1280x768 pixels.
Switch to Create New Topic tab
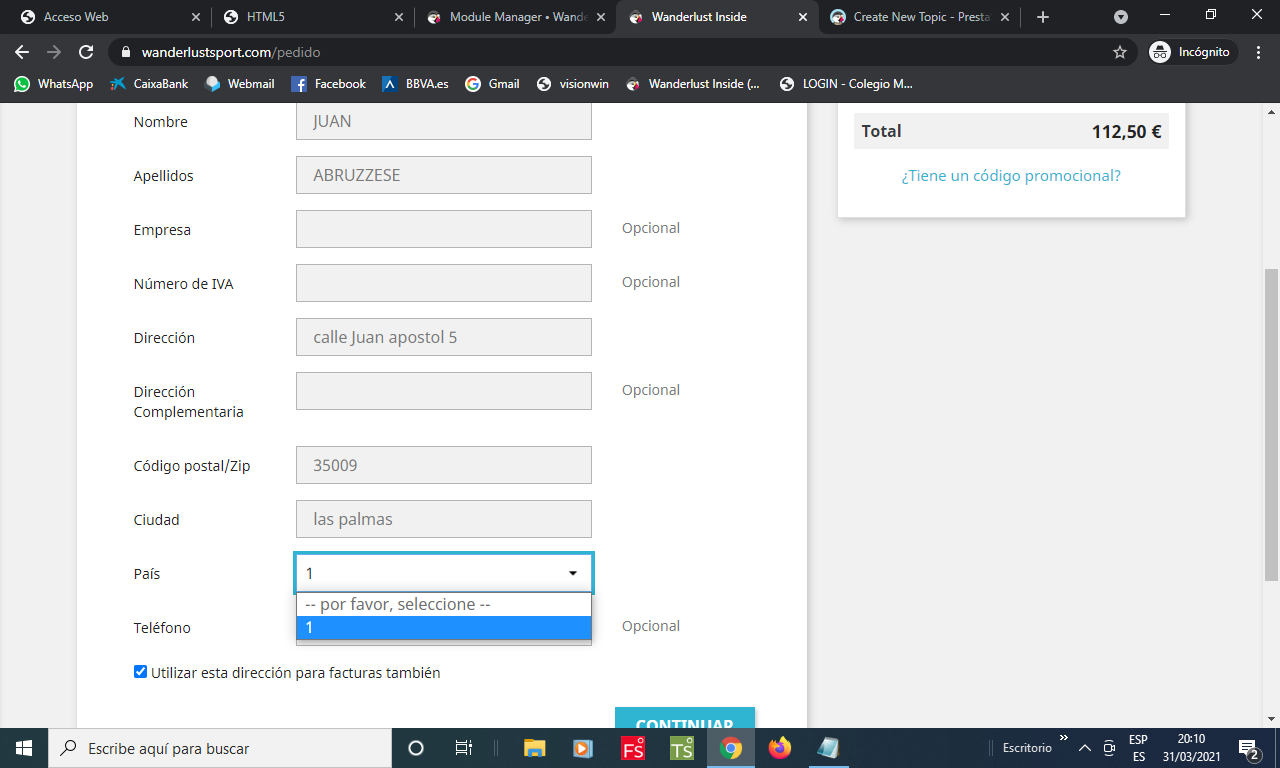pos(920,17)
